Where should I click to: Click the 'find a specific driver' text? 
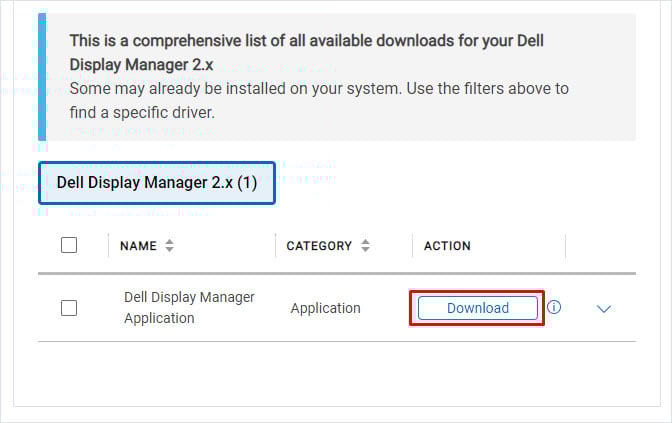[142, 112]
